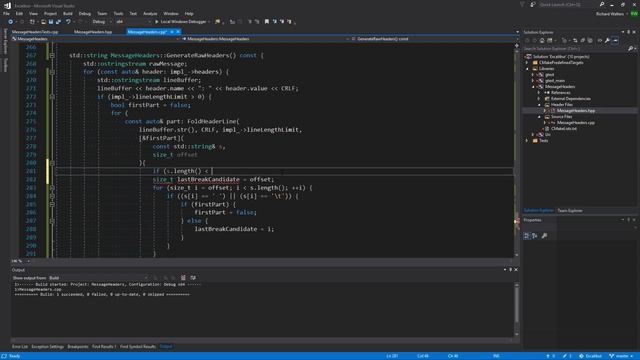
Task: Open the Breakpoints tab
Action: click(78, 347)
